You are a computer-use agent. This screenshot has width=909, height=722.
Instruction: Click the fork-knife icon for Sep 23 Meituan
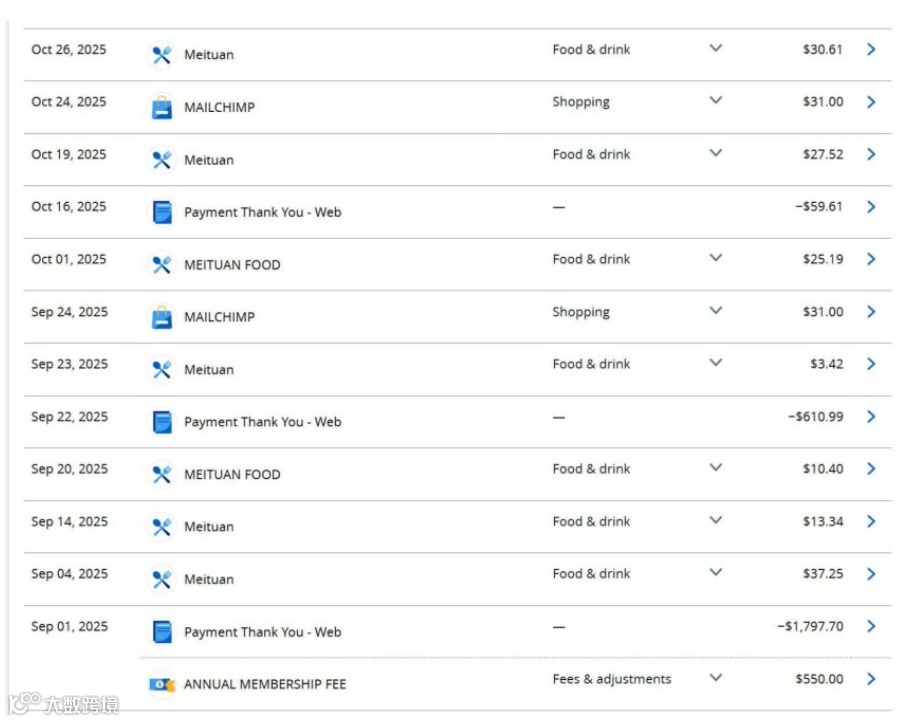162,369
